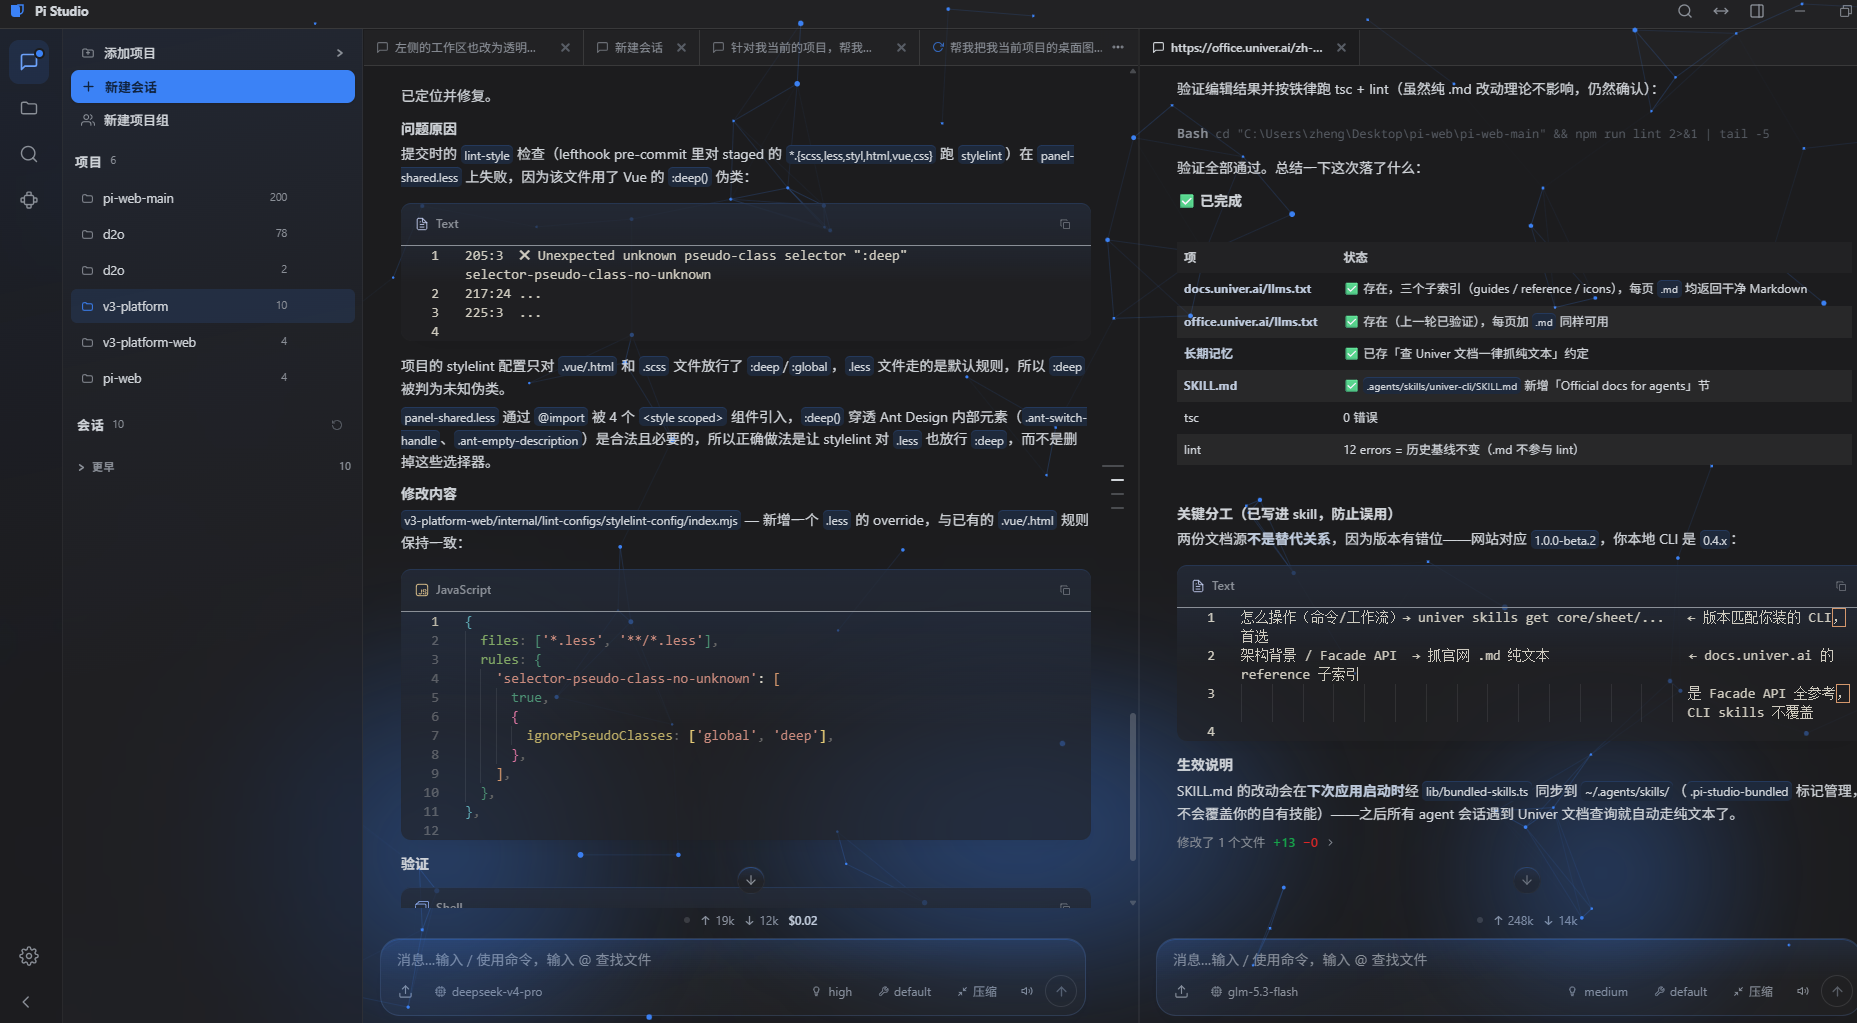Viewport: 1857px width, 1023px height.
Task: Expand the 添加项目 submenu arrow
Action: [340, 53]
